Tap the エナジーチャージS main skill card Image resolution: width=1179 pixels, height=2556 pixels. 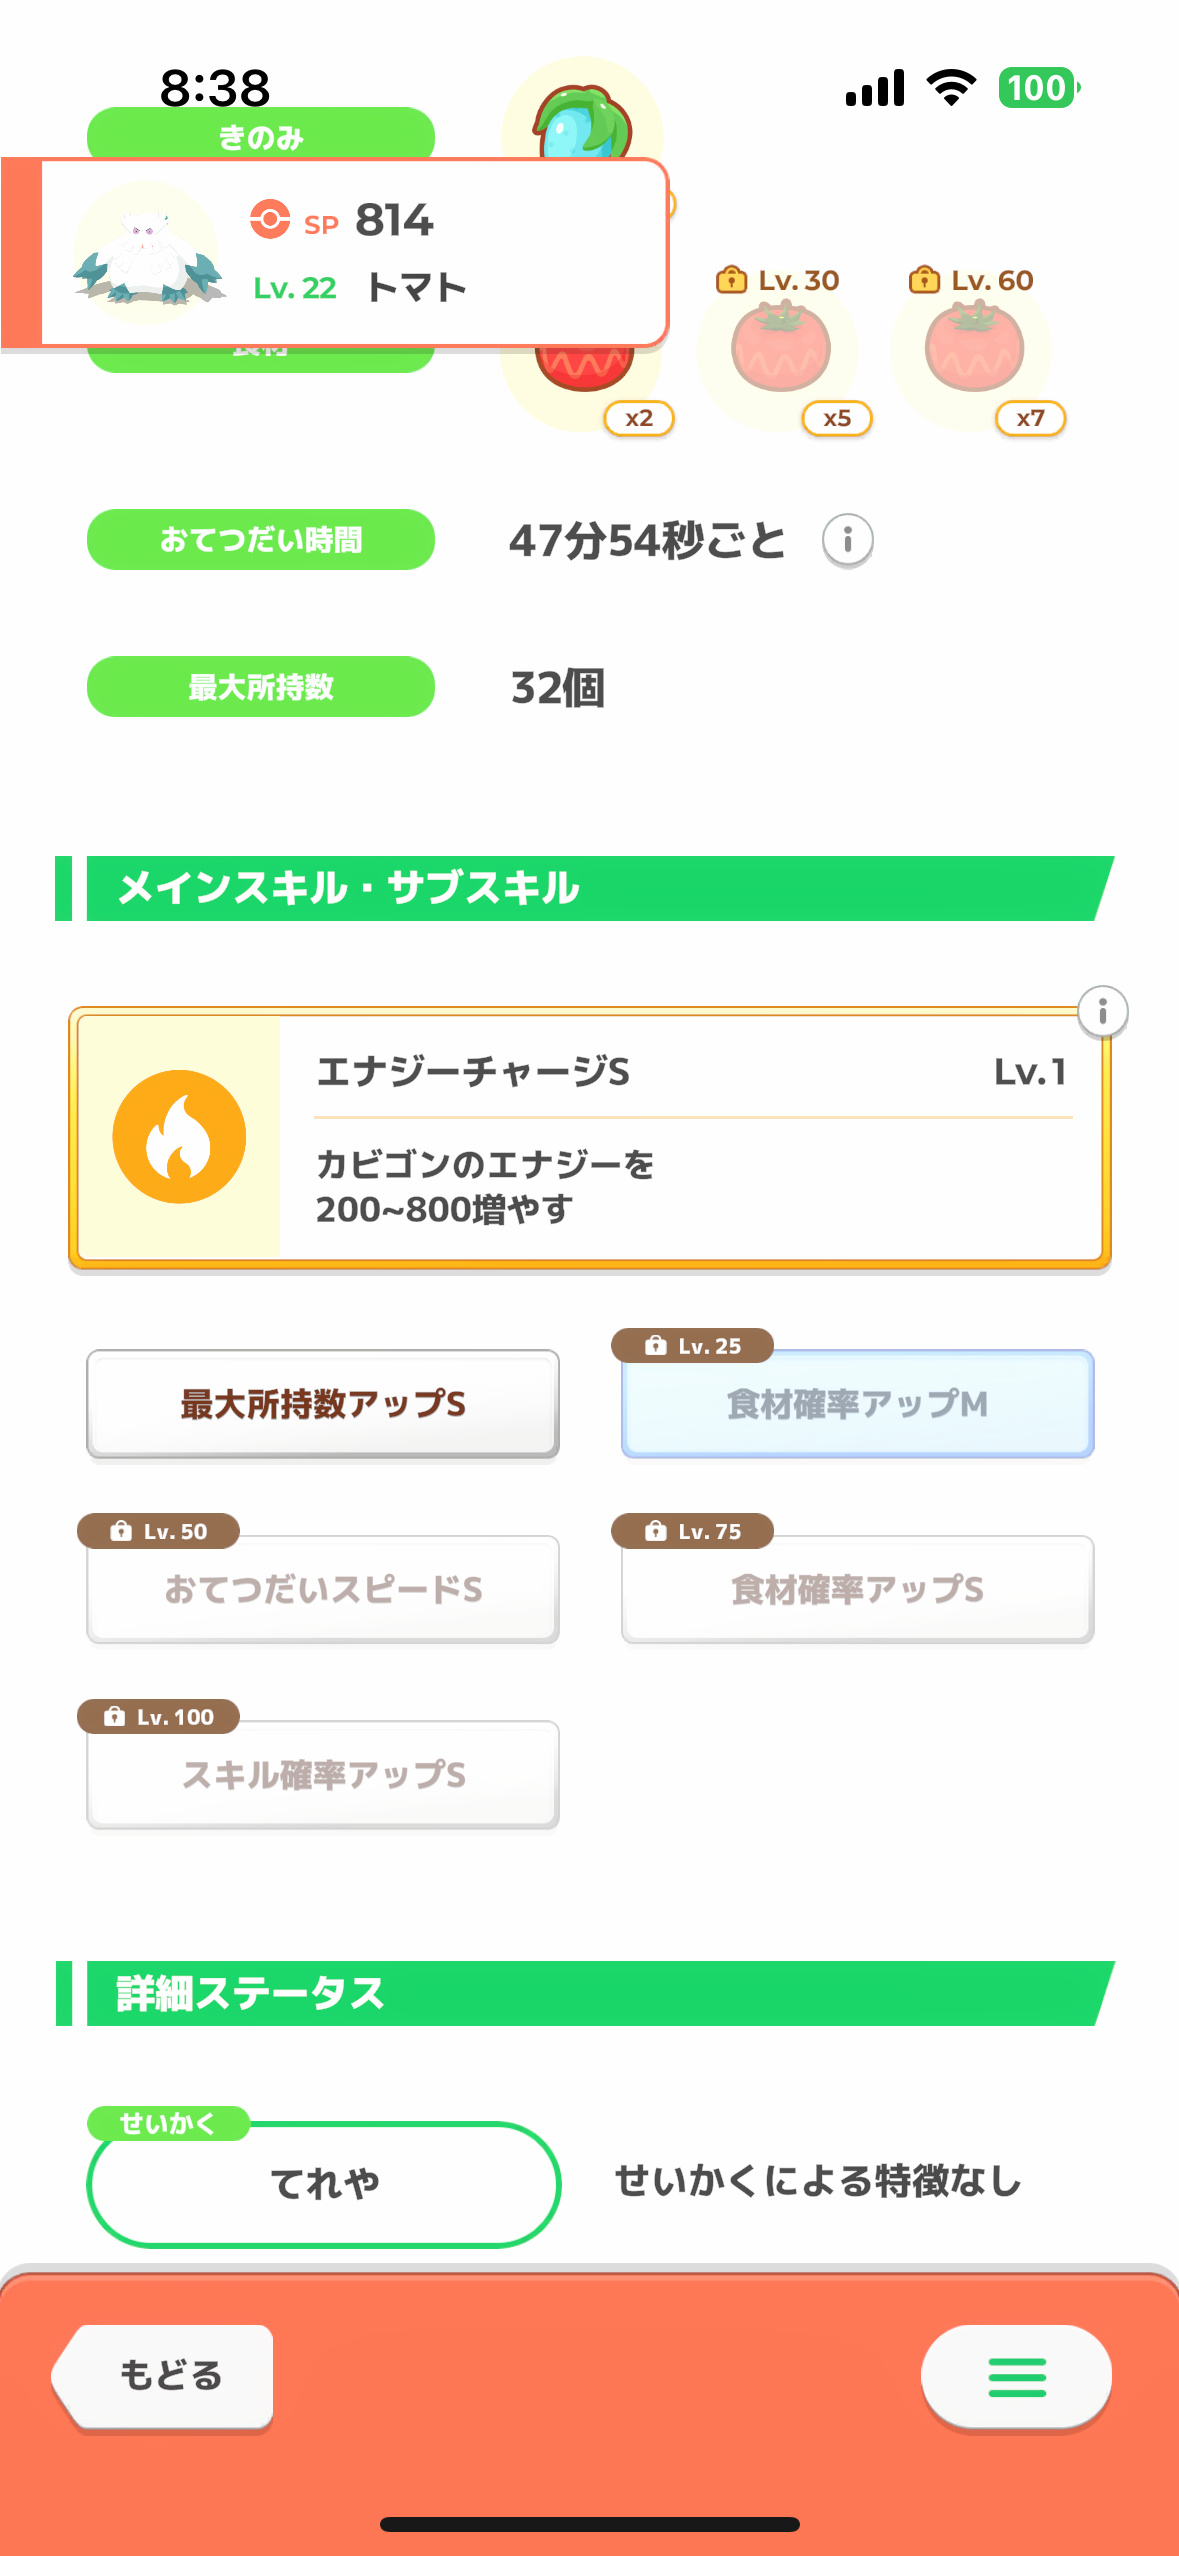pos(690,1139)
